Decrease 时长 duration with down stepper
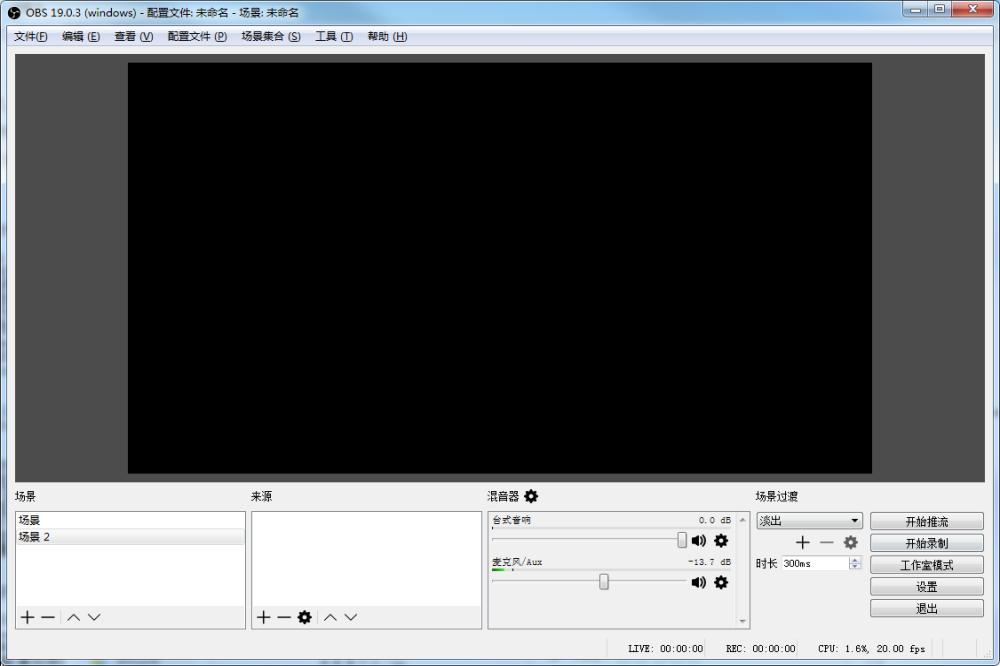 [855, 566]
